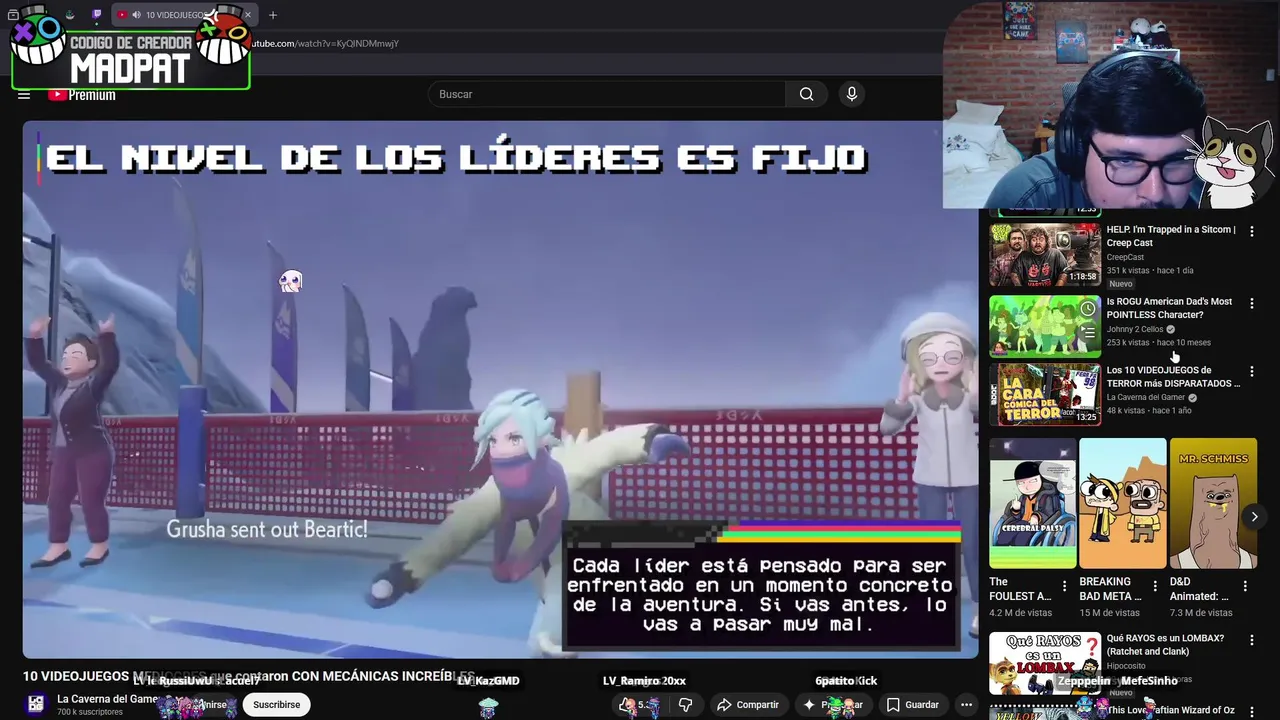Add ROGU video to Watch Later clock icon
The height and width of the screenshot is (720, 1280).
coord(1087,309)
